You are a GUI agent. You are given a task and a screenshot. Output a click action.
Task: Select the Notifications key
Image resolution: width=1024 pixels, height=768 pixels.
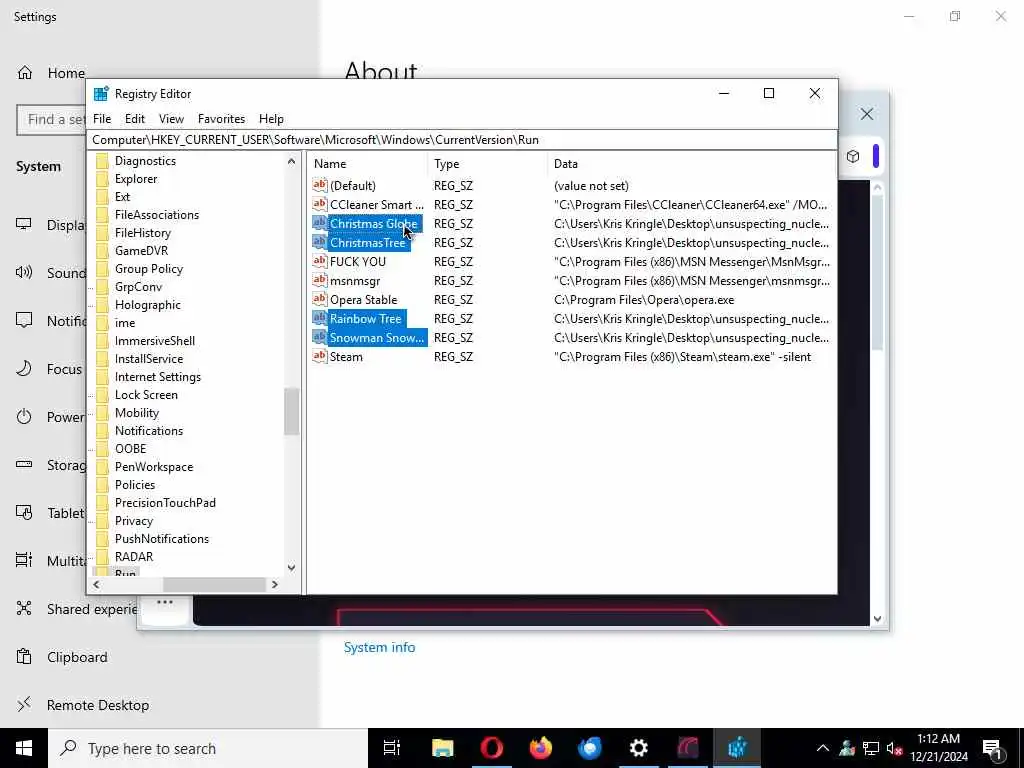click(149, 431)
